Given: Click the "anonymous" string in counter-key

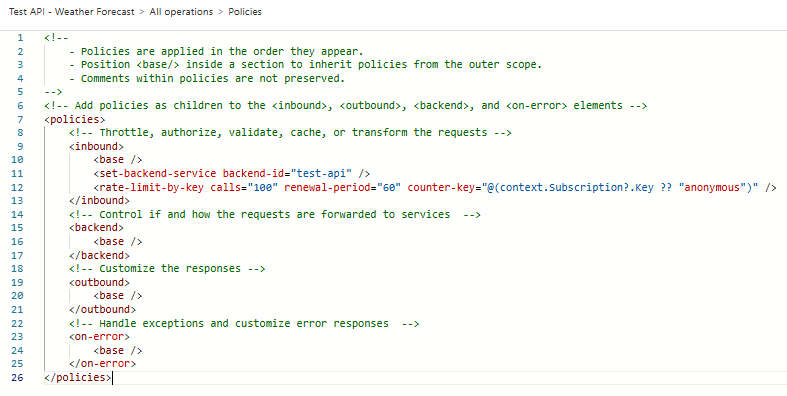Looking at the screenshot, I should click(x=712, y=187).
